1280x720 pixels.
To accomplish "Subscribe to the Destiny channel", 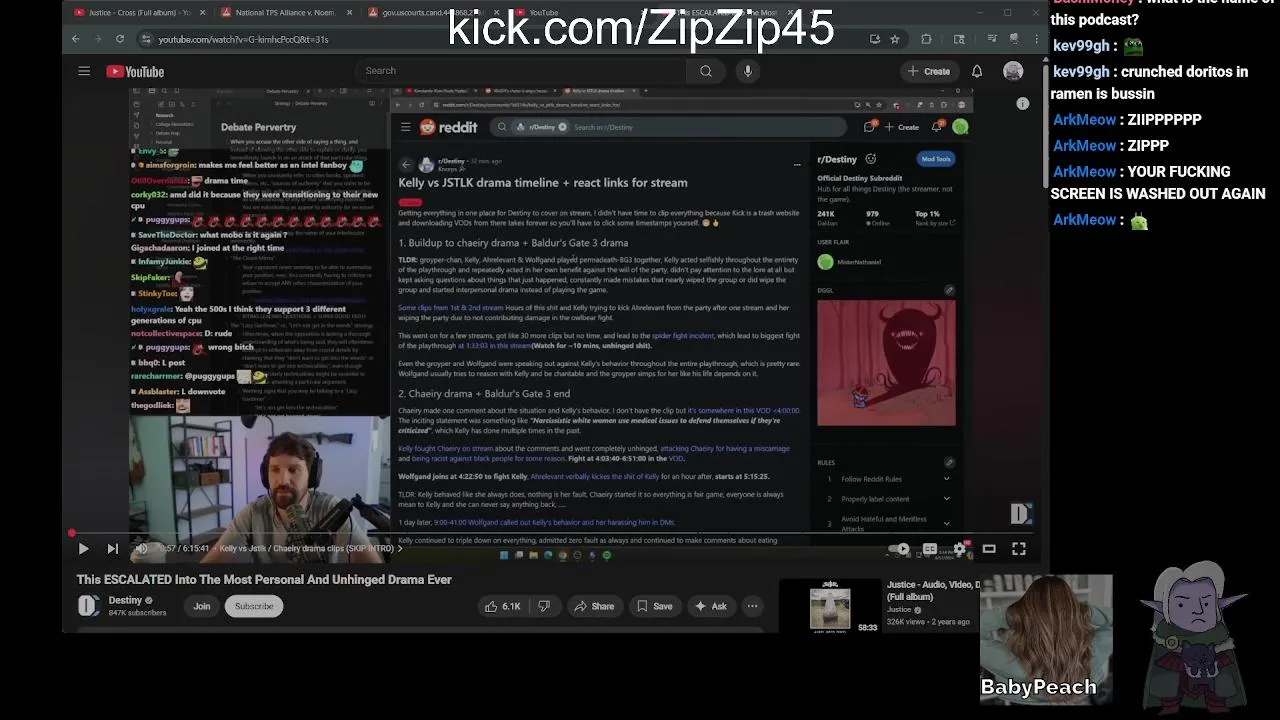I will tap(254, 606).
